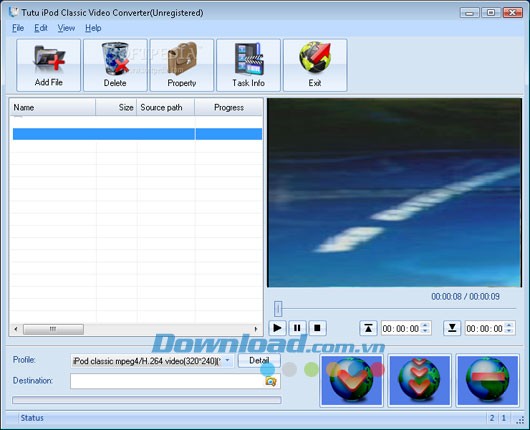
Task: Open the Help menu
Action: point(93,28)
